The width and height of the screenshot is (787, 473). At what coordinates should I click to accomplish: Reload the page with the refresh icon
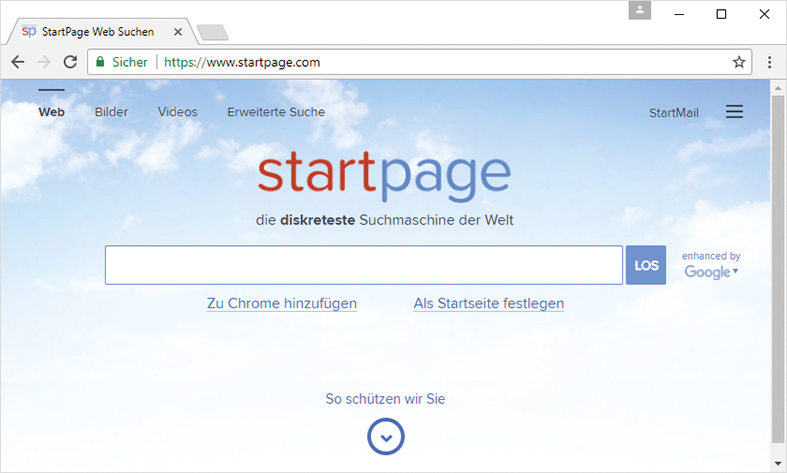click(x=70, y=62)
